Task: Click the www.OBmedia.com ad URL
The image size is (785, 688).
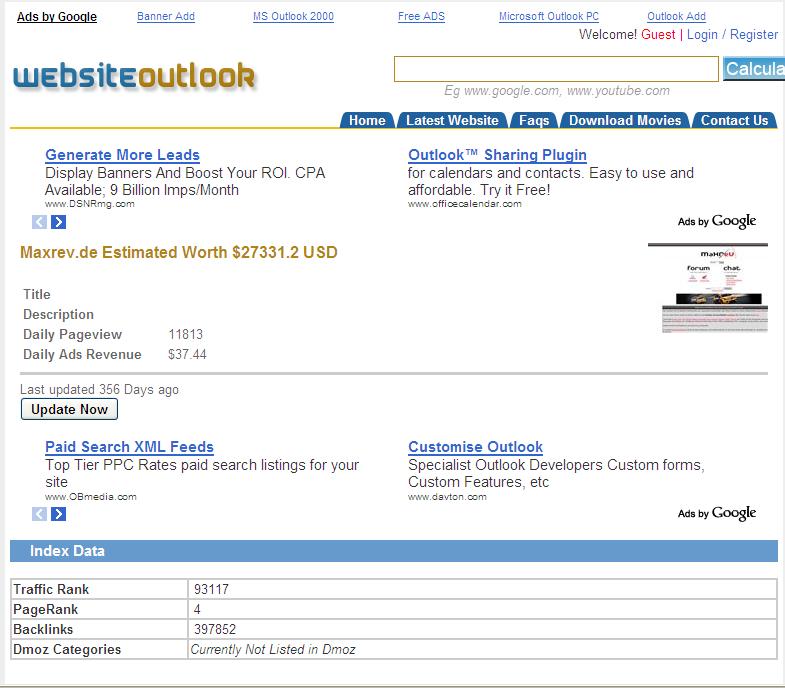Action: (x=91, y=497)
